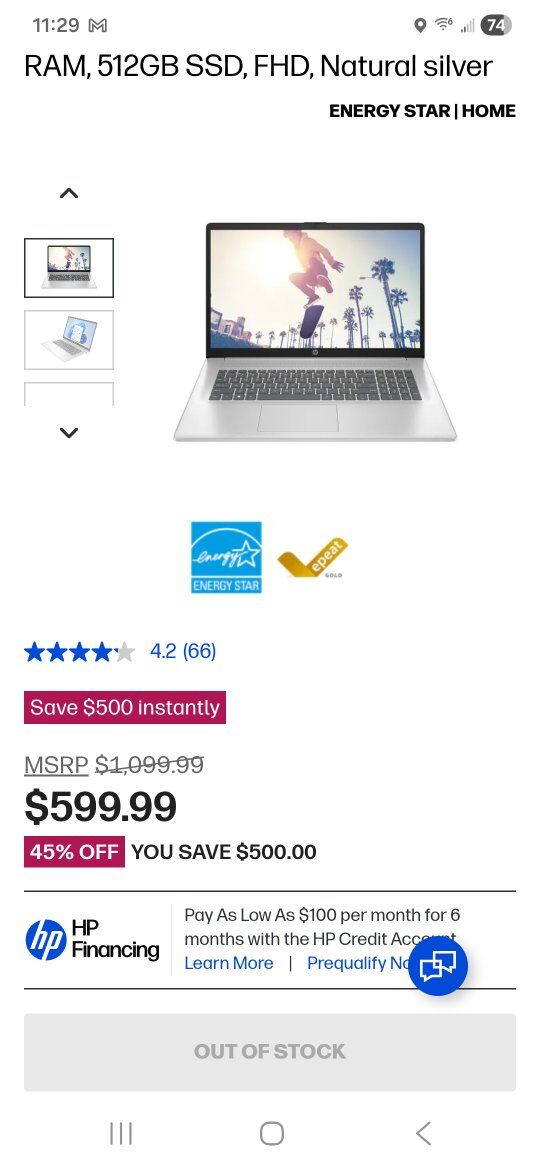Image resolution: width=540 pixels, height=1170 pixels.
Task: Click the Prequalify Now link
Action: [357, 963]
